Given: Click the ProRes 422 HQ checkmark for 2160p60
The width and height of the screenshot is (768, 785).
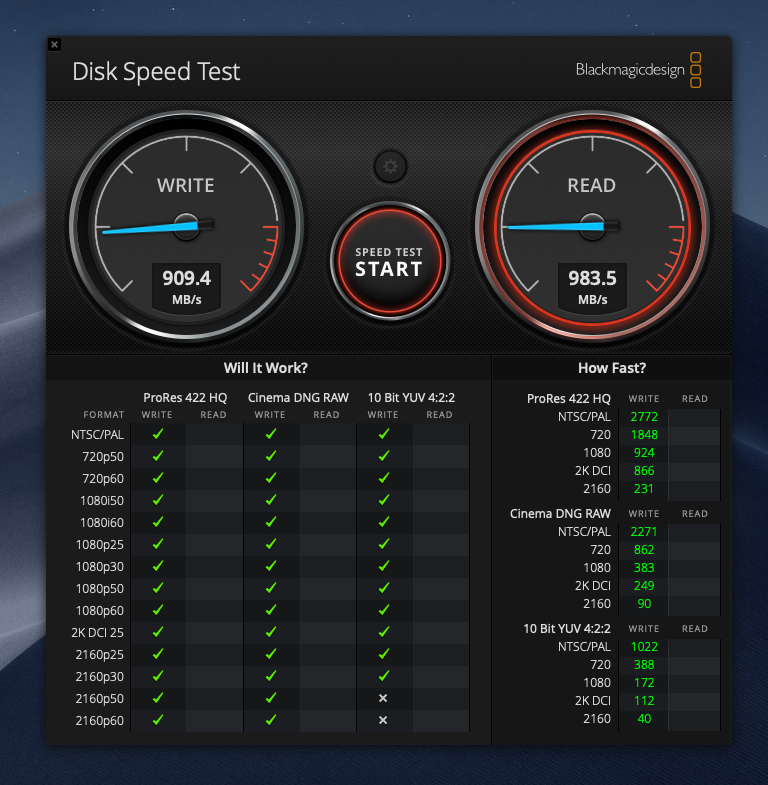Looking at the screenshot, I should [x=158, y=719].
